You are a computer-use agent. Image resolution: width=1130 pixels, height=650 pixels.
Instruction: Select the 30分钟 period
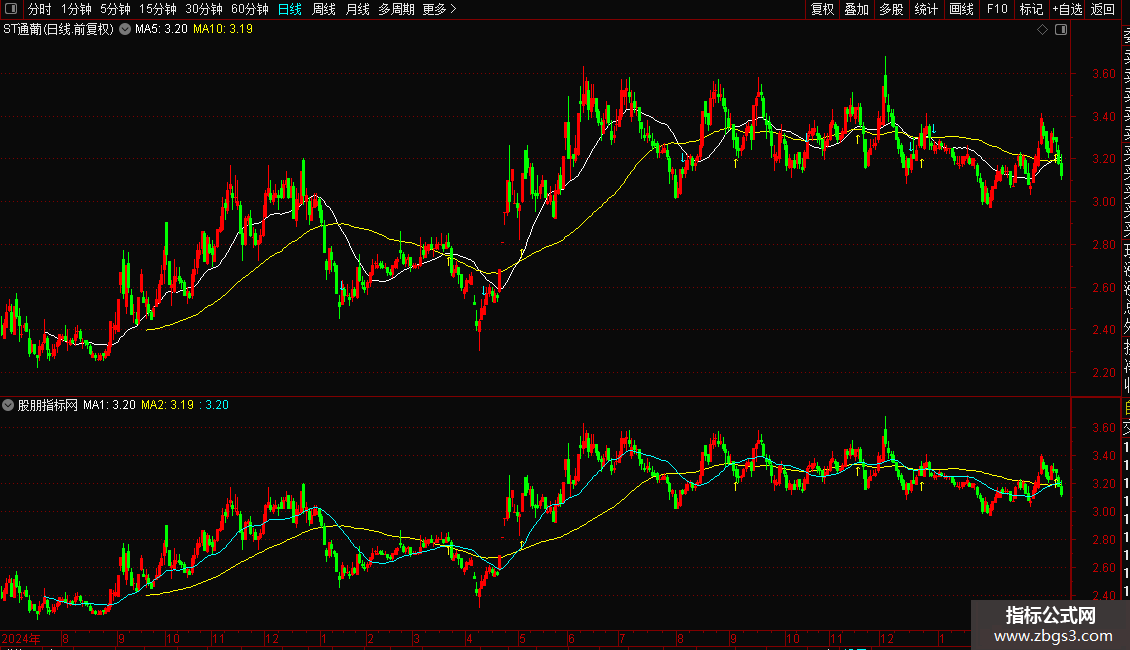204,9
